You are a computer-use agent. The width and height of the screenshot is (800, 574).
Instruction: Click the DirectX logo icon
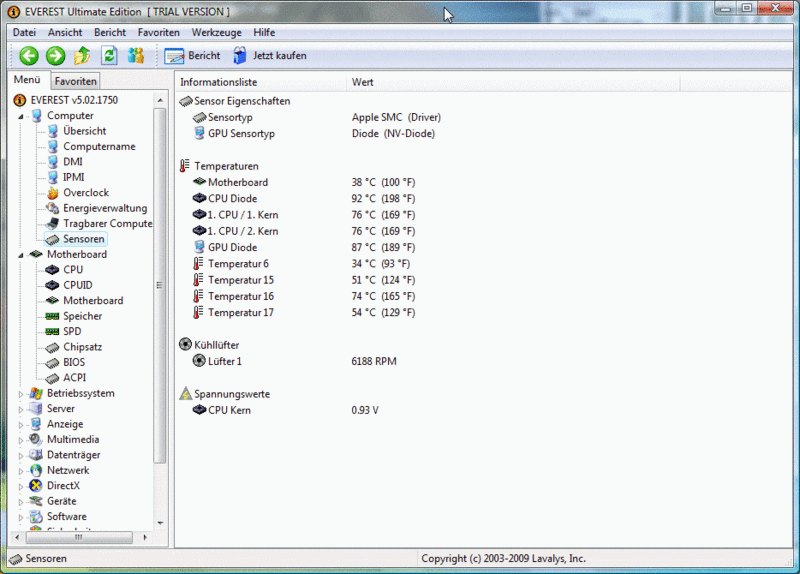click(36, 486)
